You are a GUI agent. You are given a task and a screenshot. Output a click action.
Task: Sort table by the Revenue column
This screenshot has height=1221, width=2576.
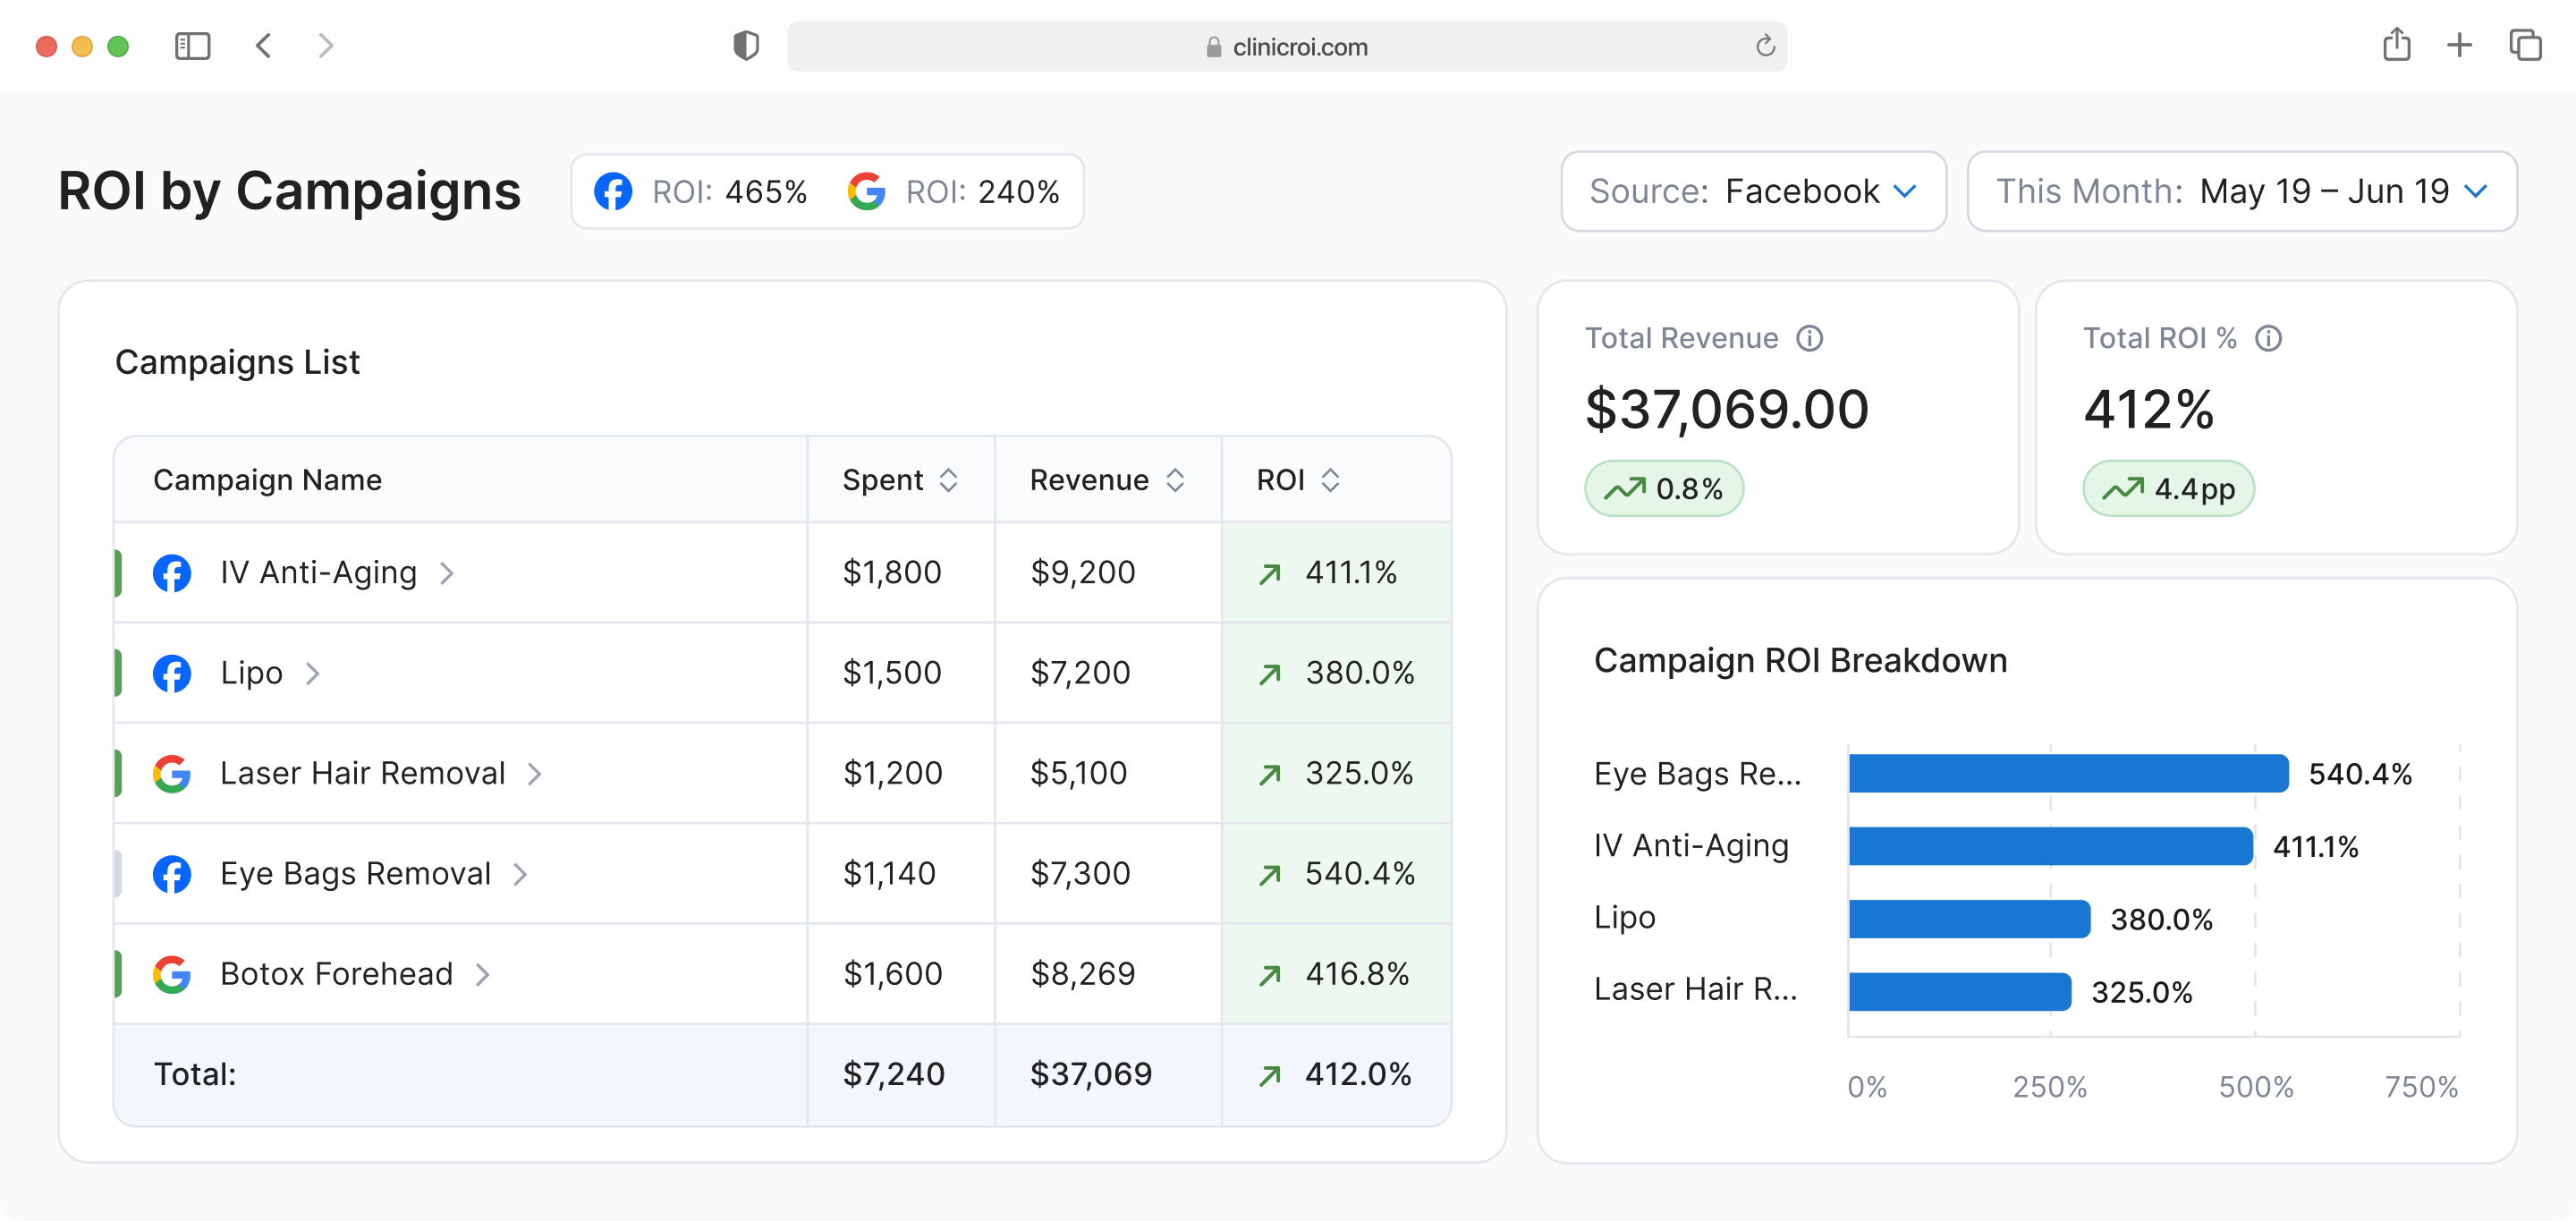1175,480
